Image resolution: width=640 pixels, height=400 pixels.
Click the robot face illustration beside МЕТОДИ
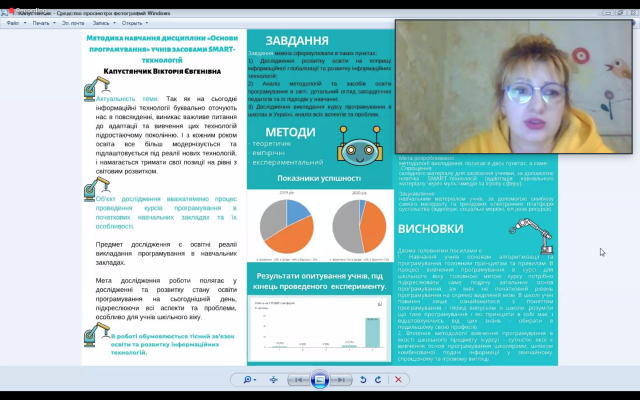coord(360,145)
